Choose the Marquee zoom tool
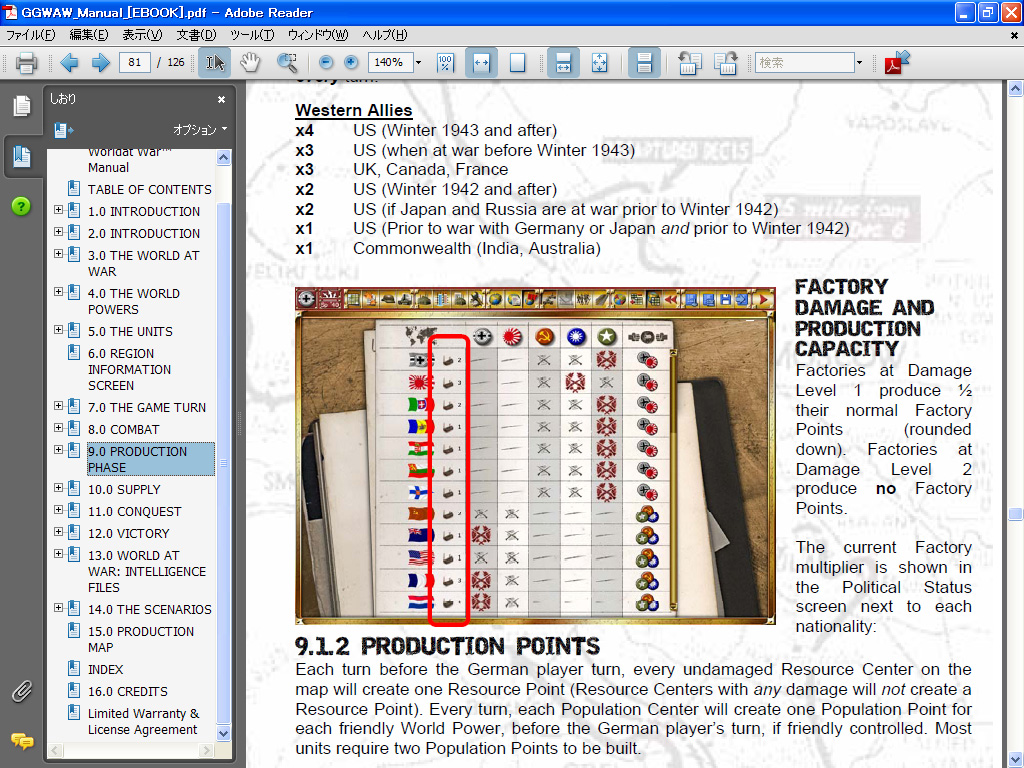 click(x=287, y=63)
